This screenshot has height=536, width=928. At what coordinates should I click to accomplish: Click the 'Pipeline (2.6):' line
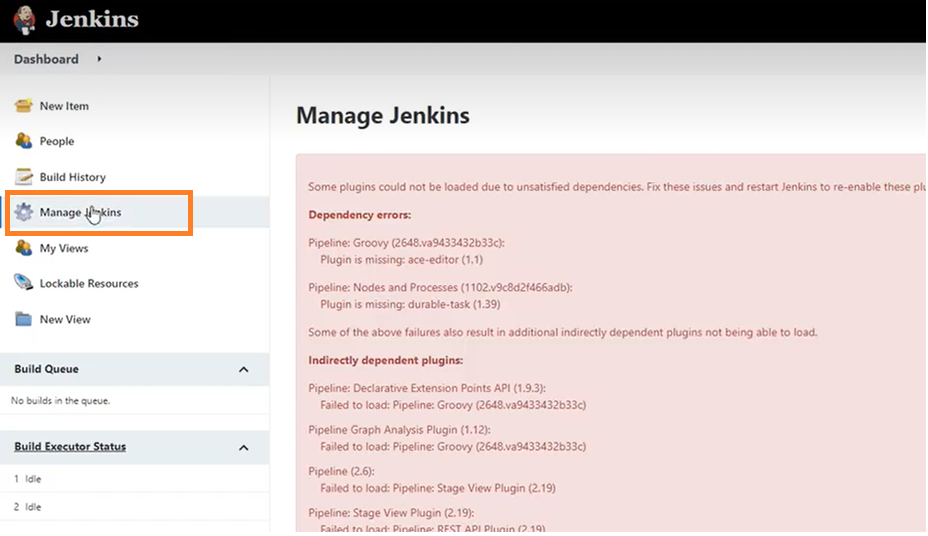tap(341, 472)
